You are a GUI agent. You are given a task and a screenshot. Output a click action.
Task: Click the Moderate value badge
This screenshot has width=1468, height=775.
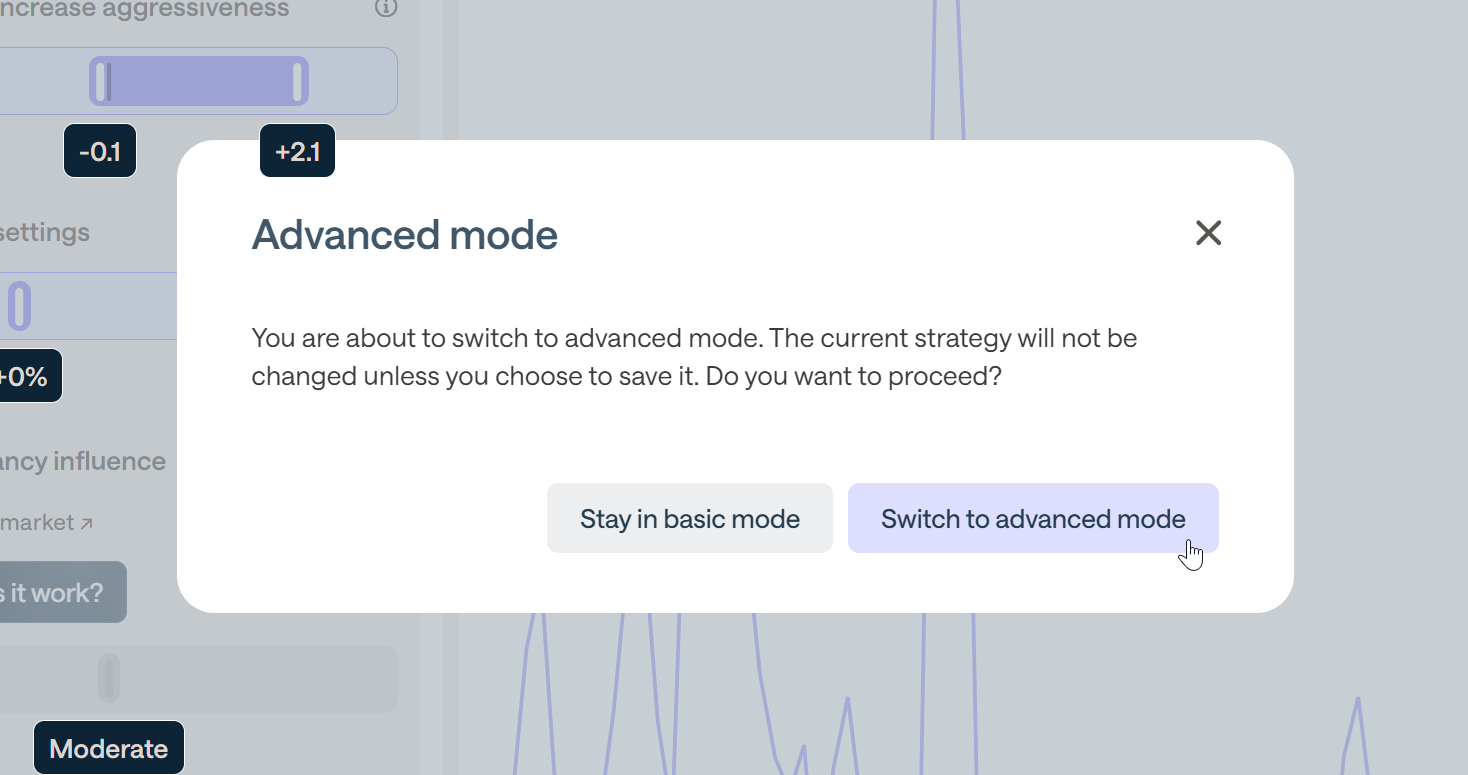pyautogui.click(x=109, y=749)
